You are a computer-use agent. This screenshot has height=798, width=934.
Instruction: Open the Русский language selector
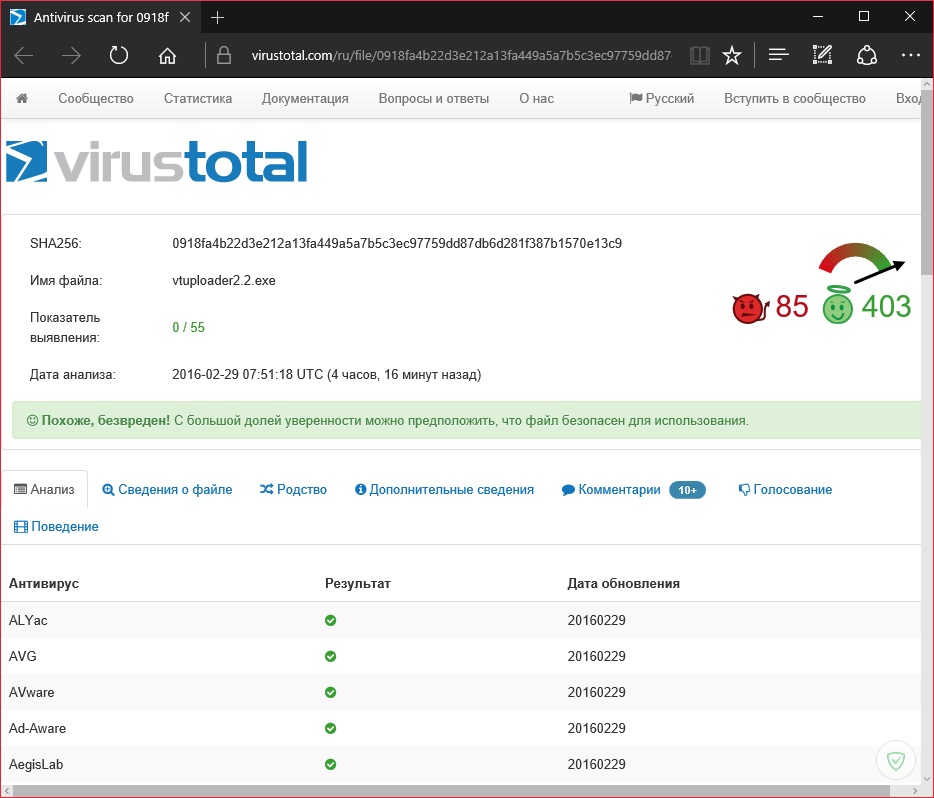click(662, 99)
